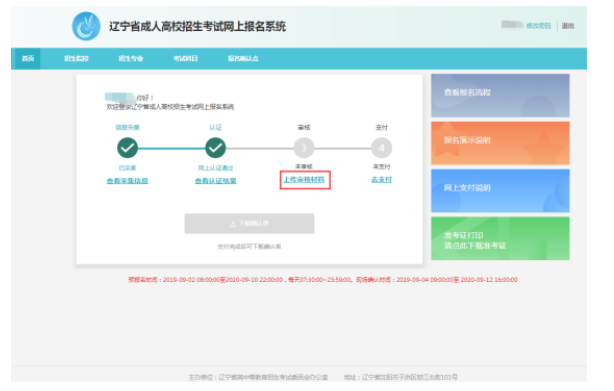Select the grey step 4 支付 circle

381,148
